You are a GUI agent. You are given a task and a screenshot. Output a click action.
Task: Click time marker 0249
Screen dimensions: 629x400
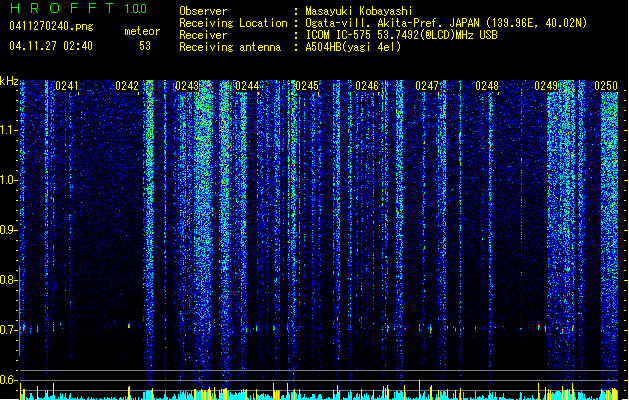(546, 86)
